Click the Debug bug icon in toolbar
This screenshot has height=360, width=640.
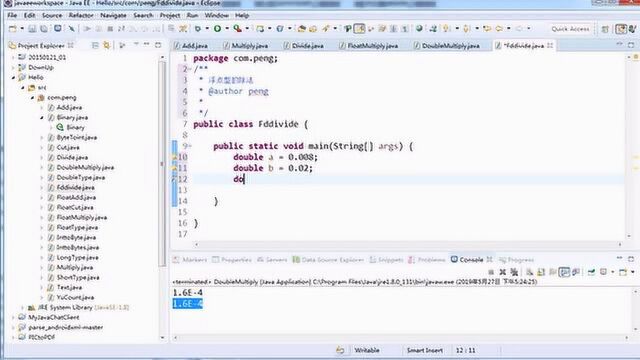coord(198,29)
